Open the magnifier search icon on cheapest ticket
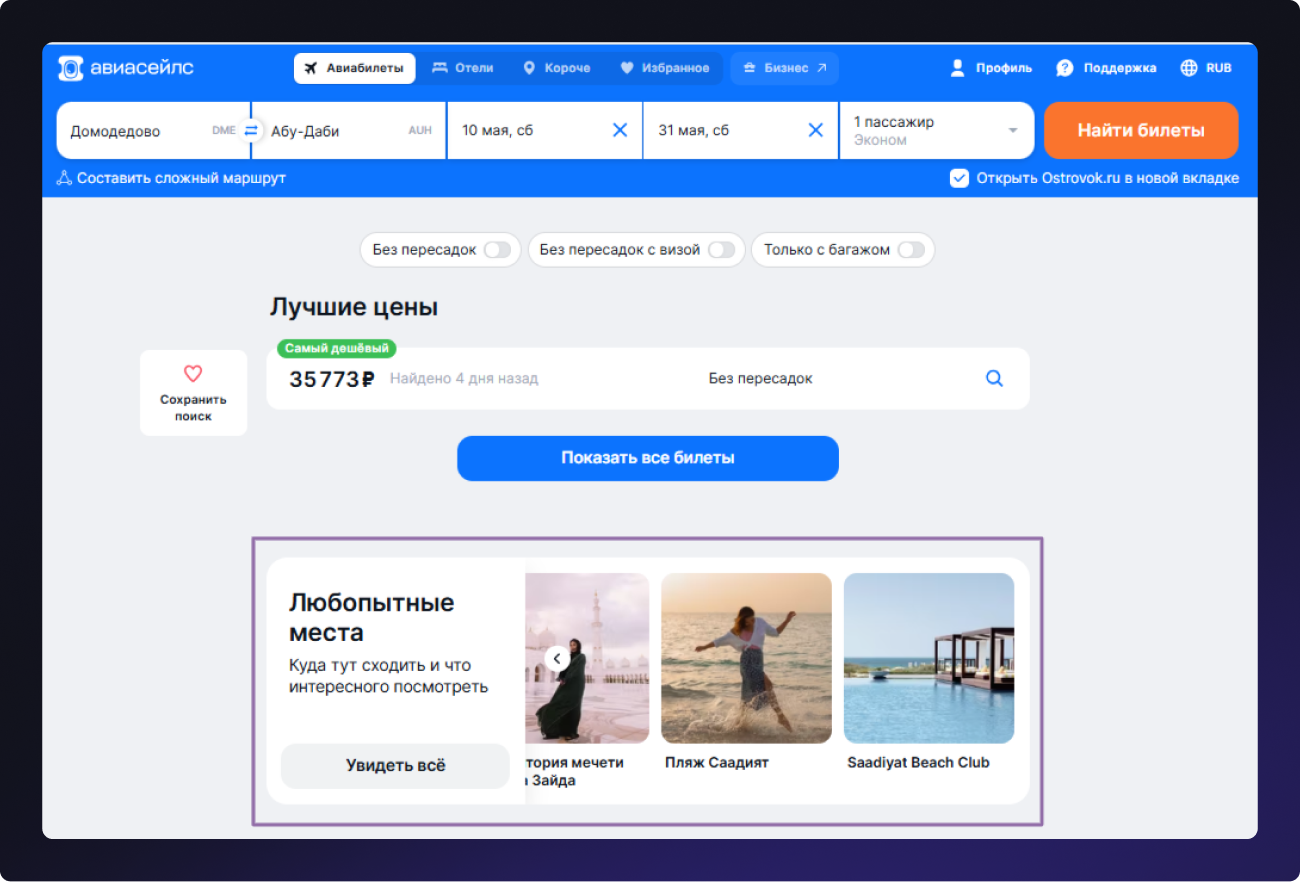Image resolution: width=1300 pixels, height=882 pixels. [993, 378]
